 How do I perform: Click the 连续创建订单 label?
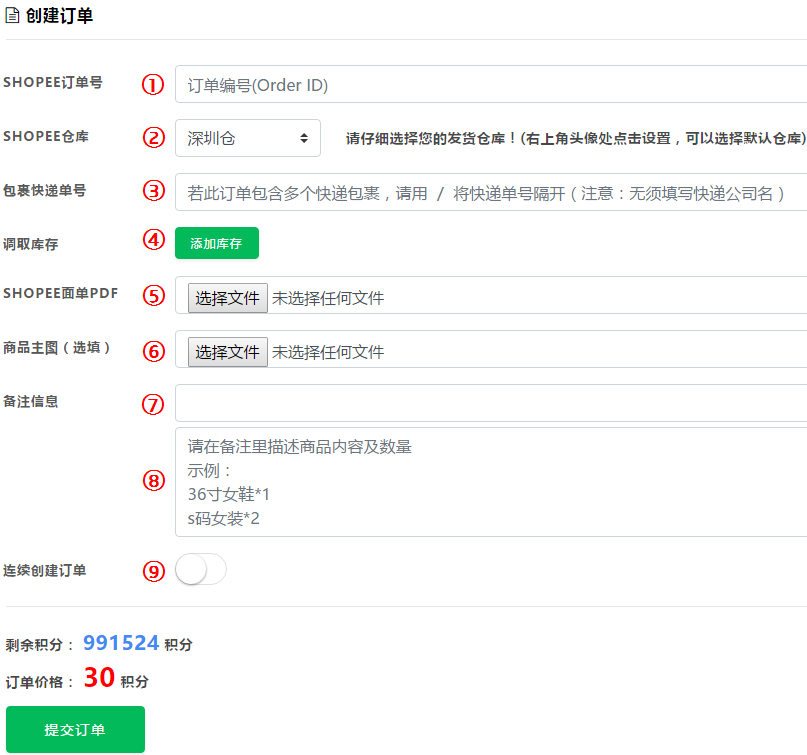[x=45, y=570]
